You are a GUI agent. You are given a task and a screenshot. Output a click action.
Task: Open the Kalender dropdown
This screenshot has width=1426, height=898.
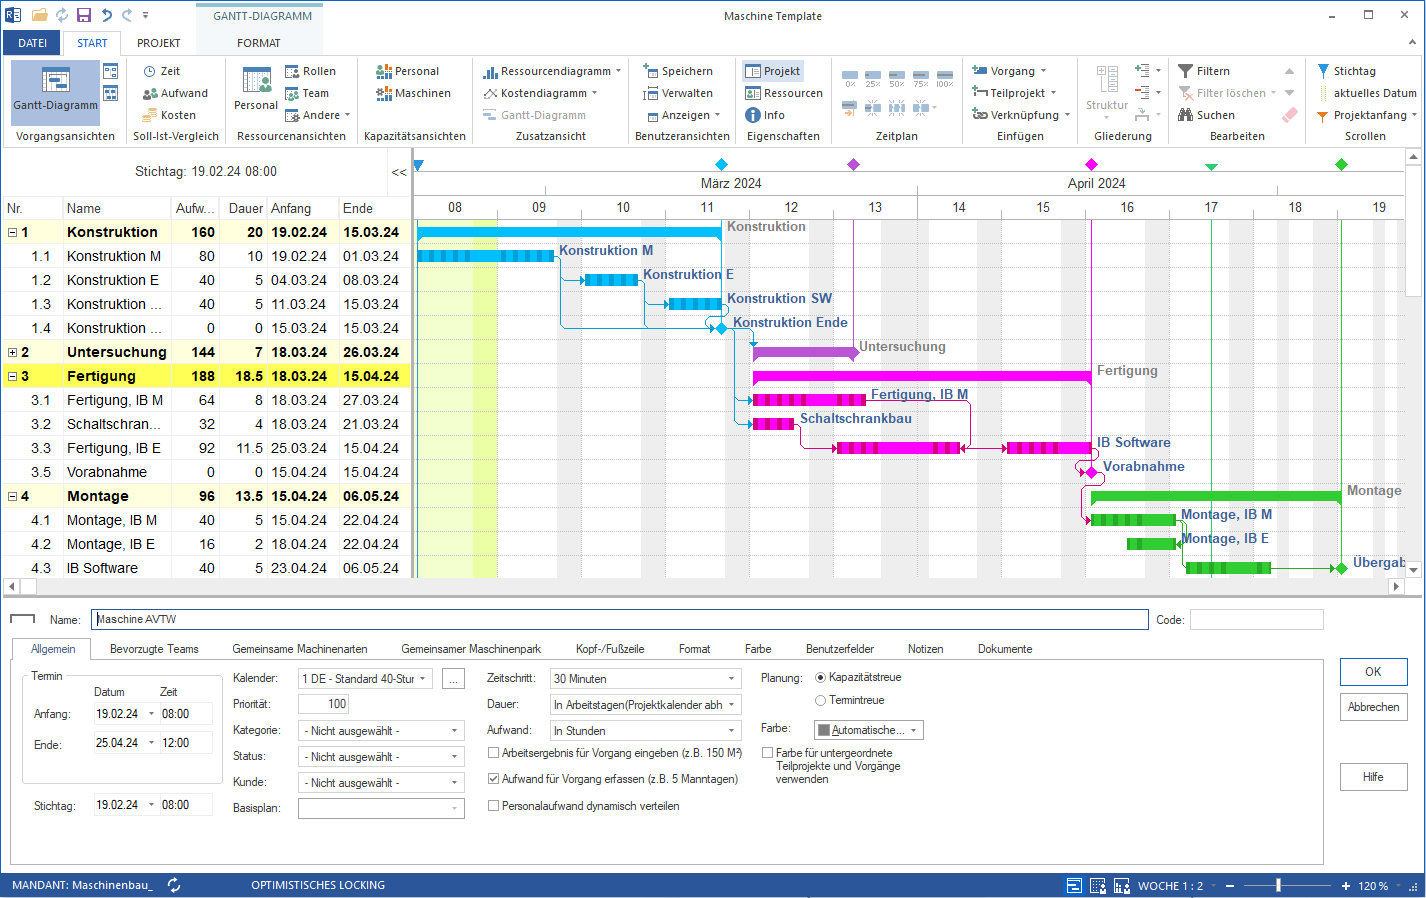tap(423, 678)
